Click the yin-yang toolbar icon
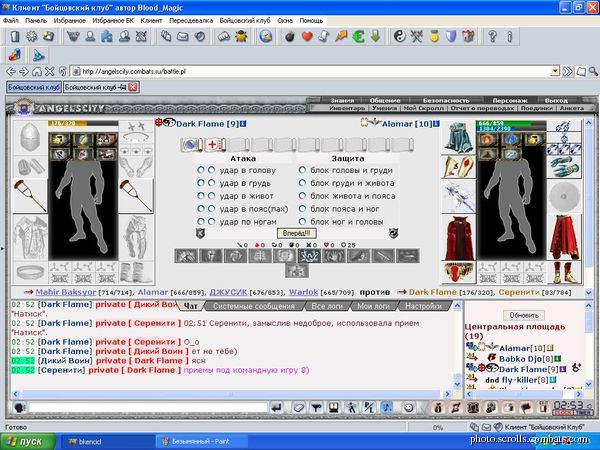Screen dimensions: 600x450 (x=399, y=36)
